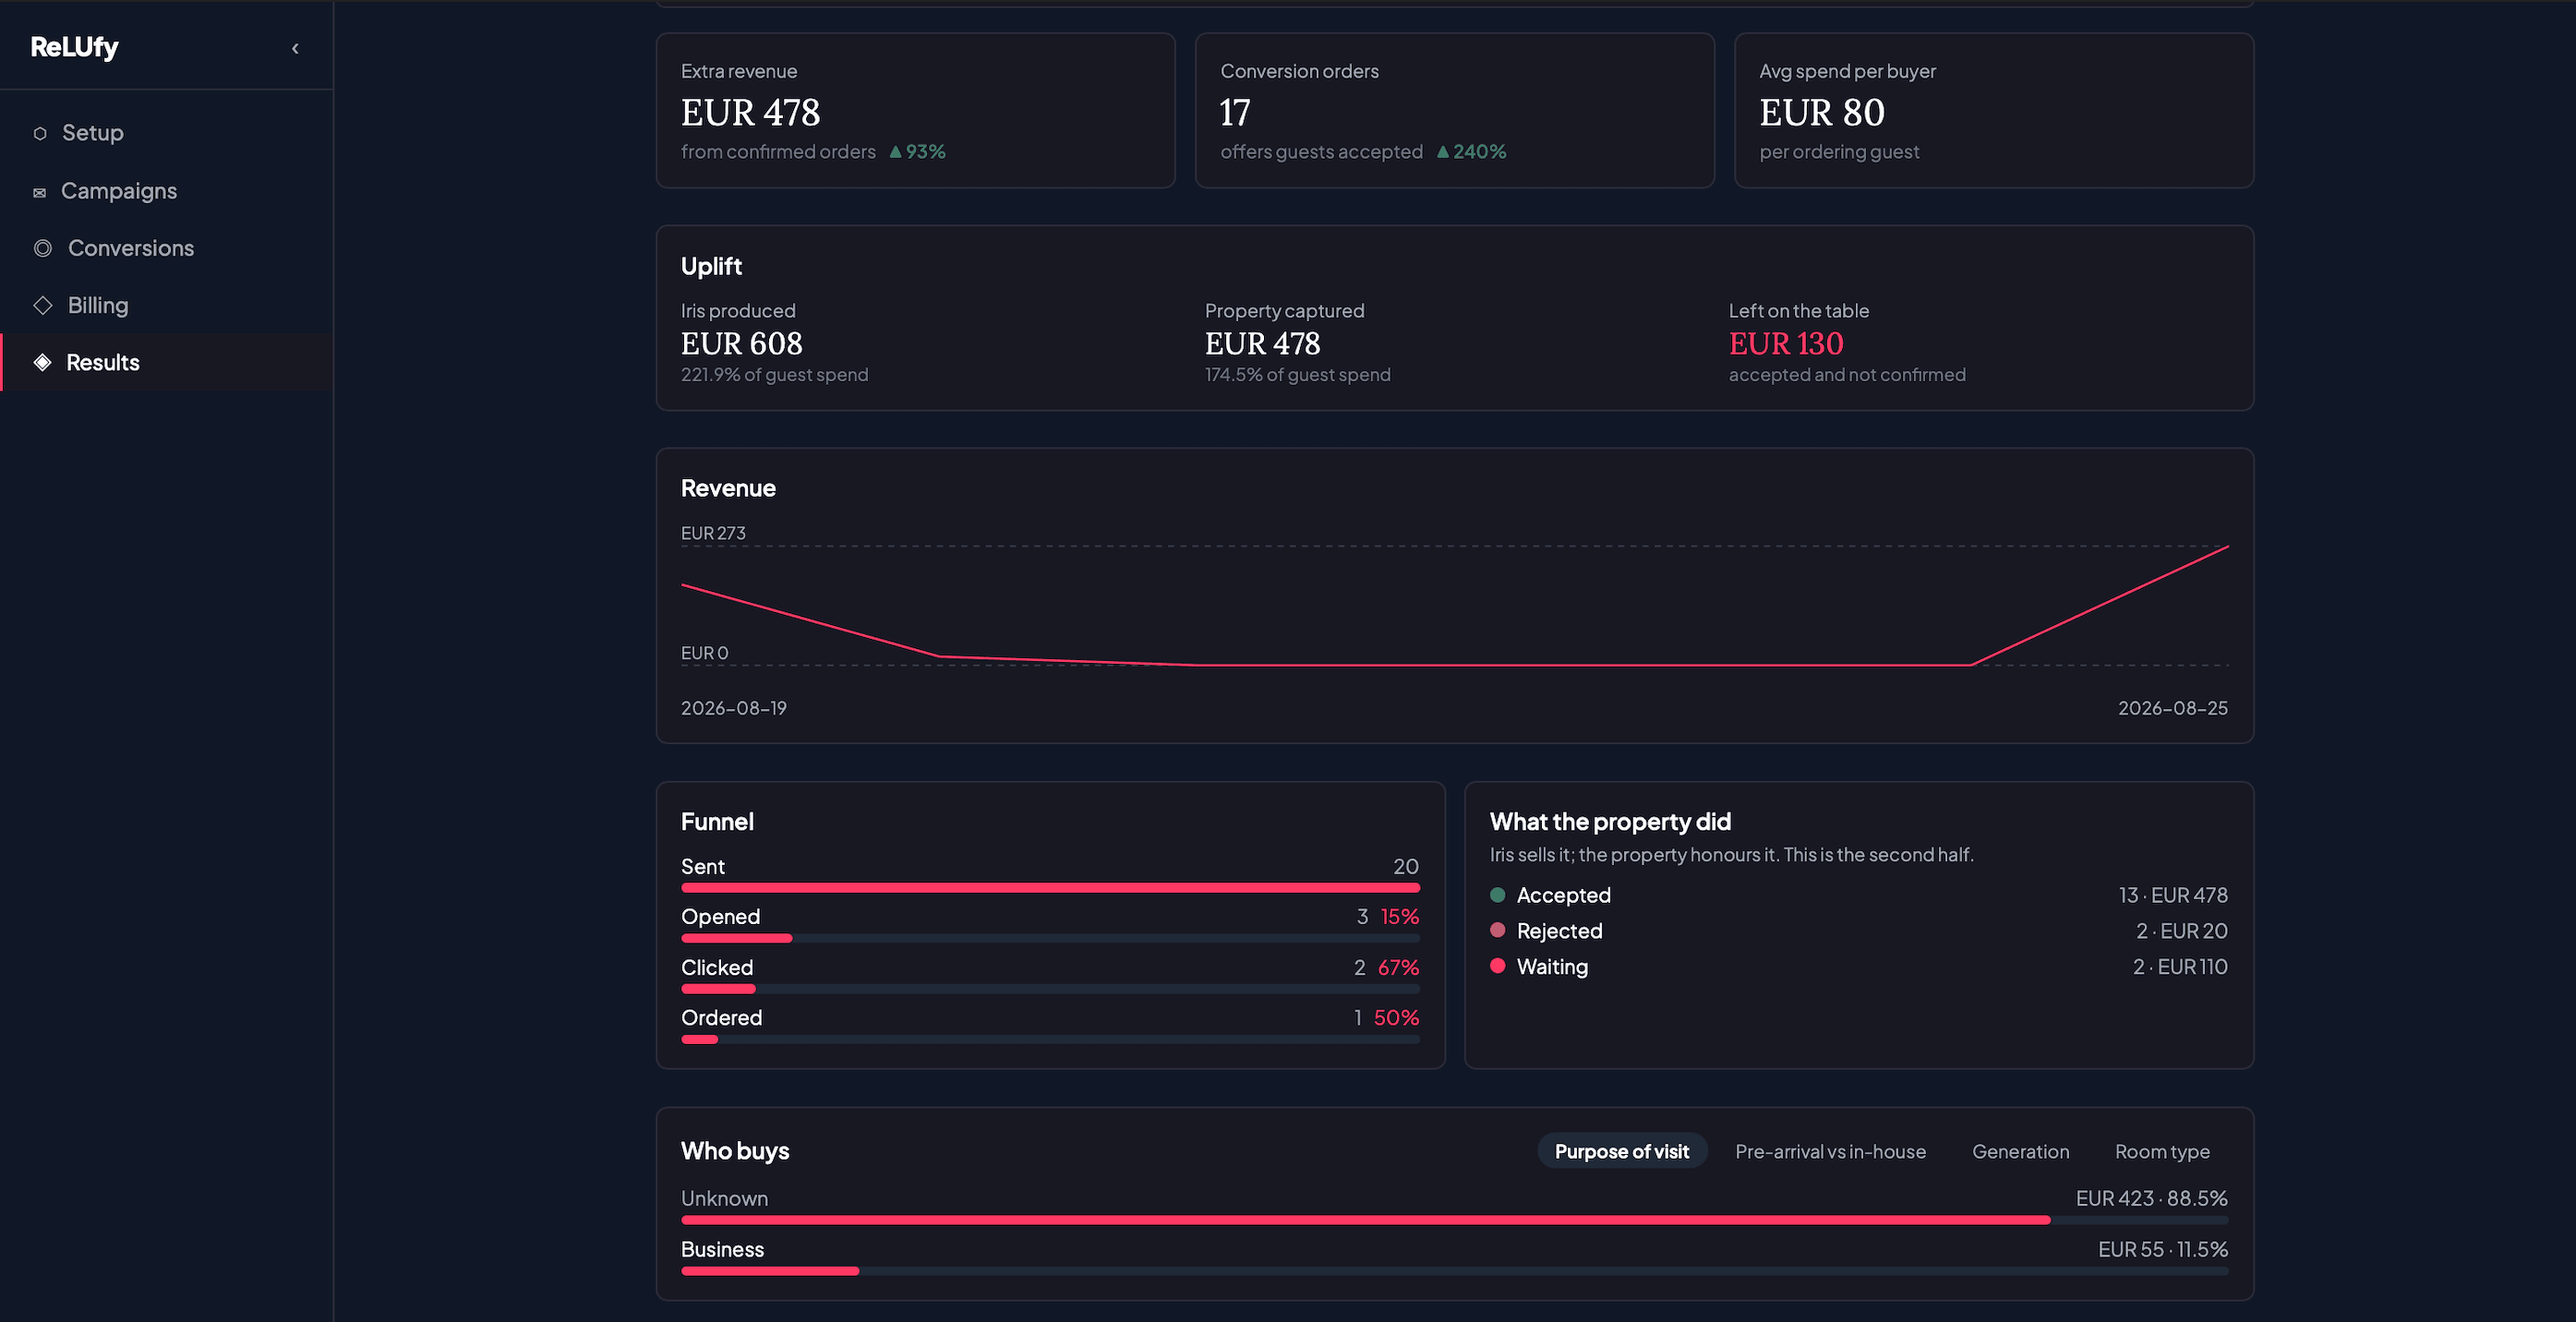Click the 'EUR 478' Extra revenue value
Screen dimensions: 2576x1322
[750, 112]
